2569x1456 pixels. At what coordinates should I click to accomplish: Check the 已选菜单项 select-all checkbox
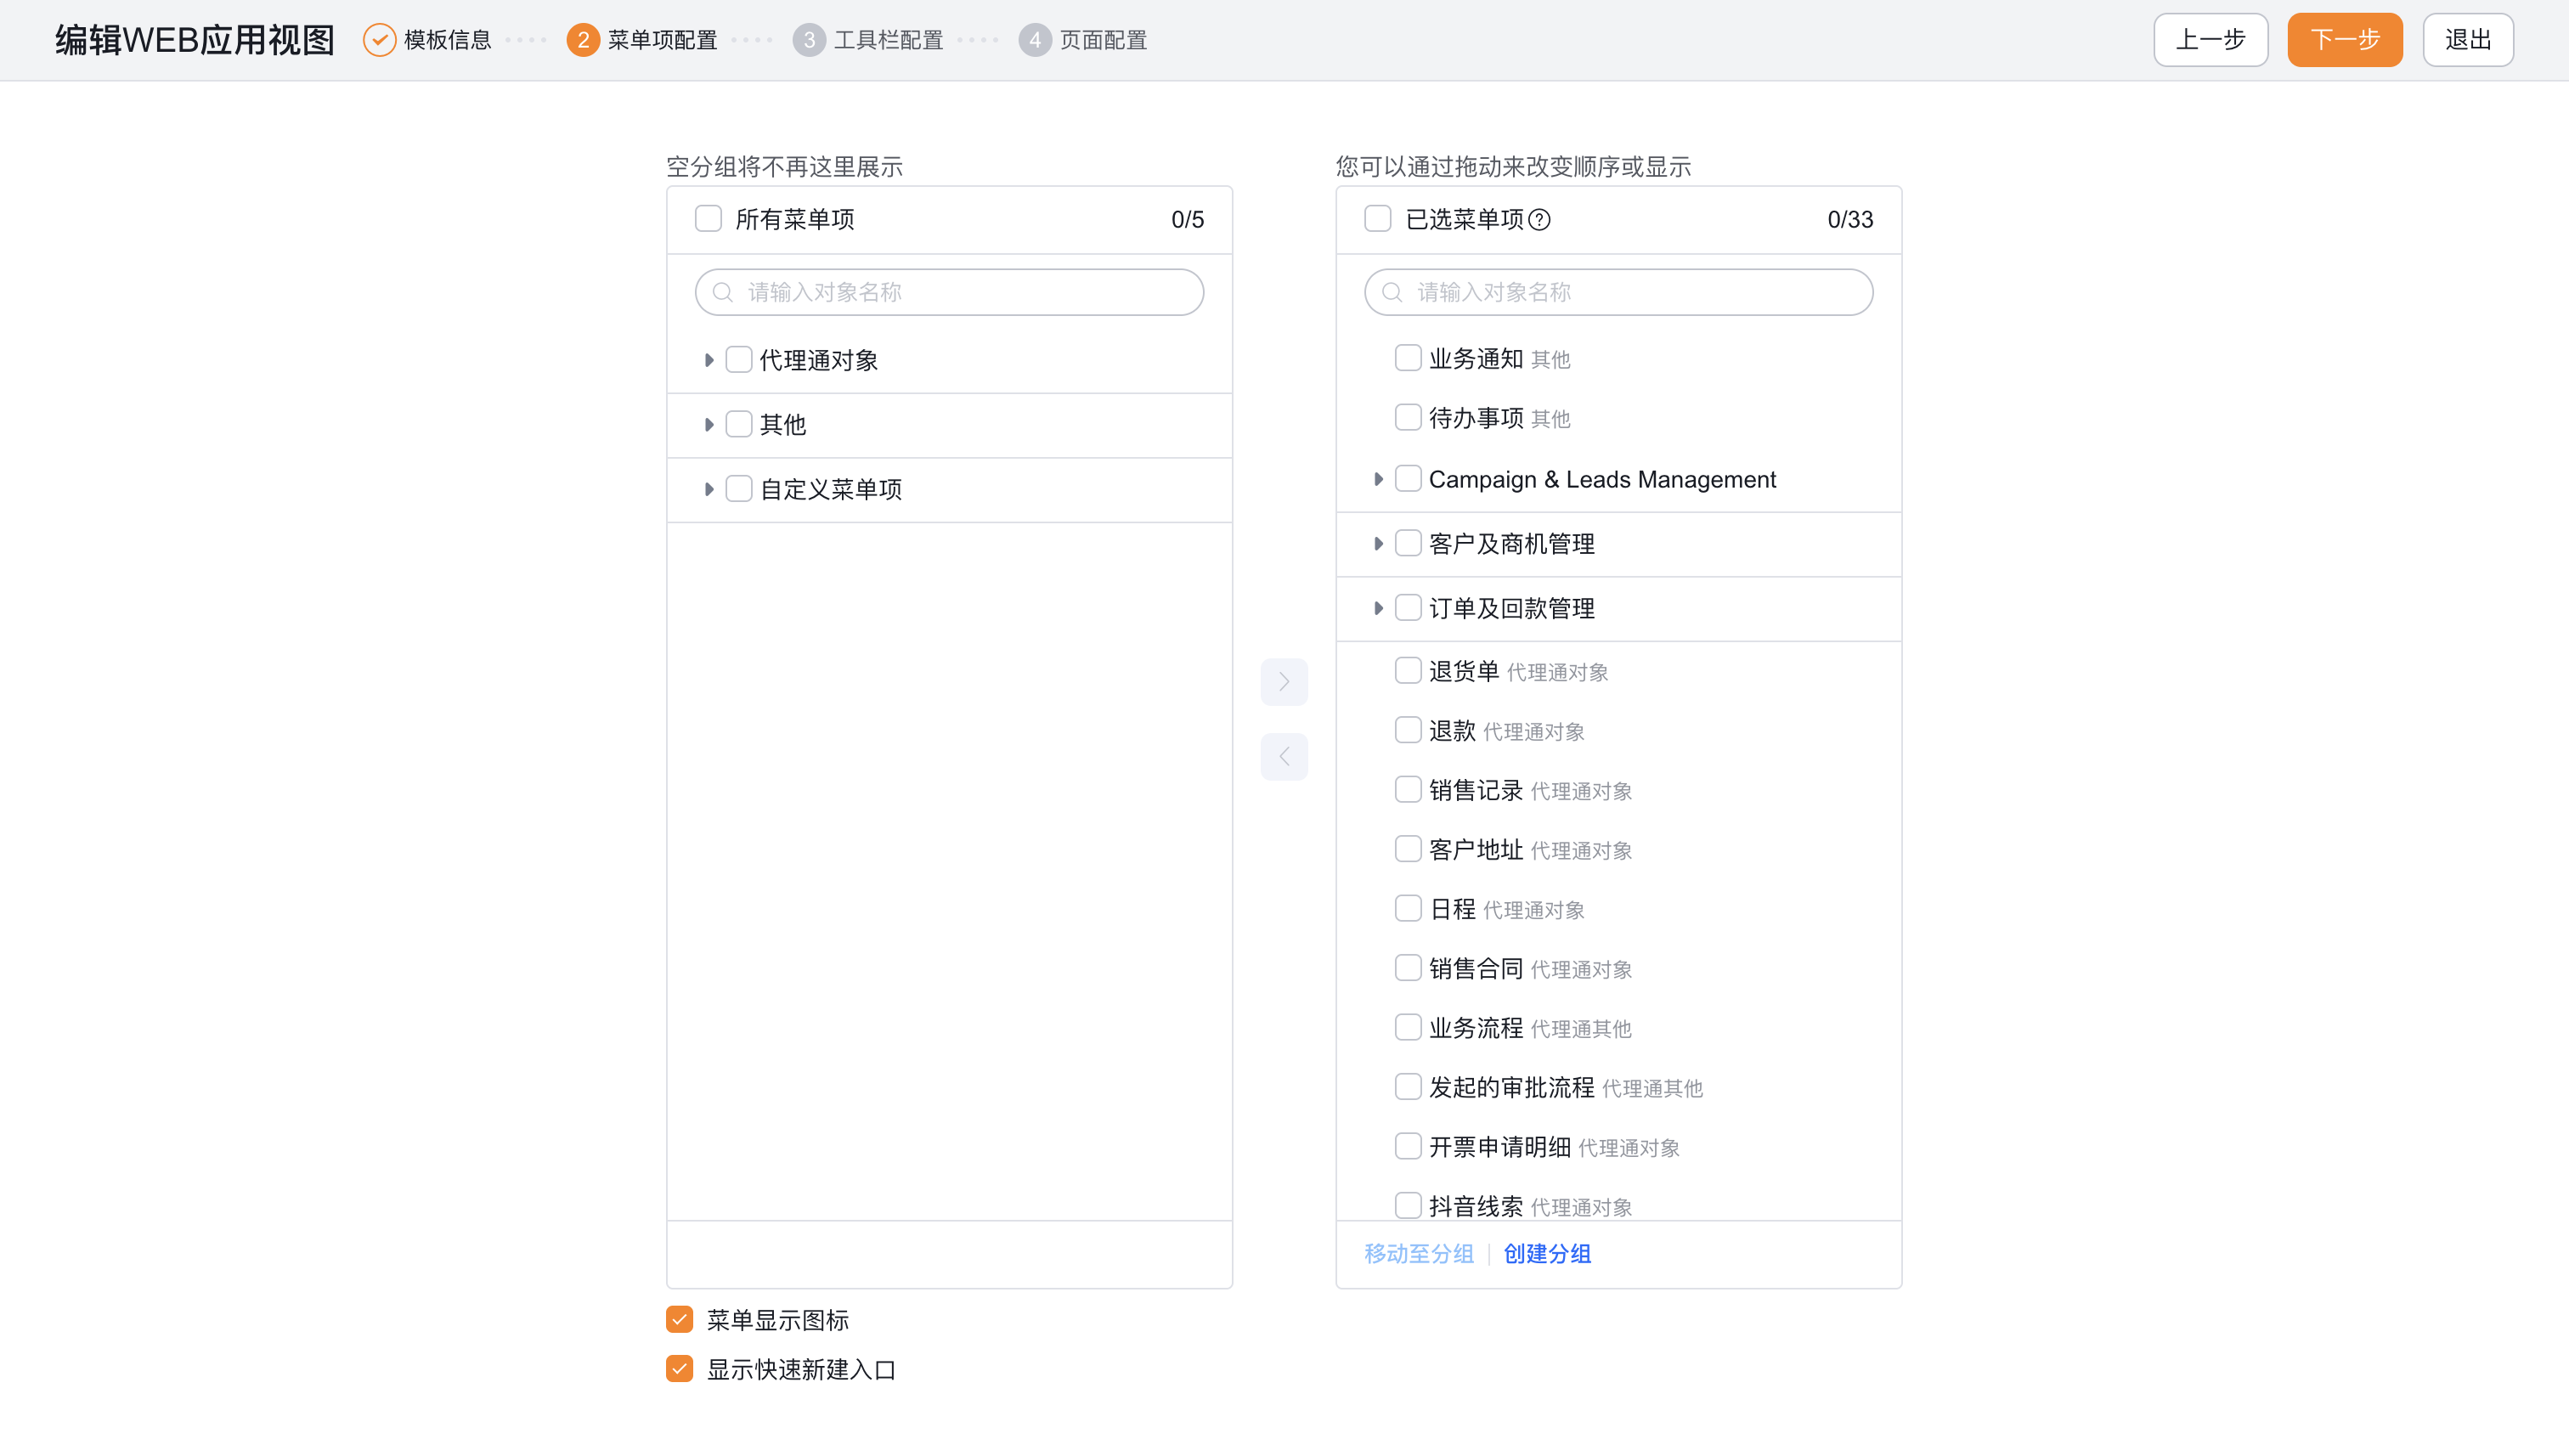[x=1377, y=219]
